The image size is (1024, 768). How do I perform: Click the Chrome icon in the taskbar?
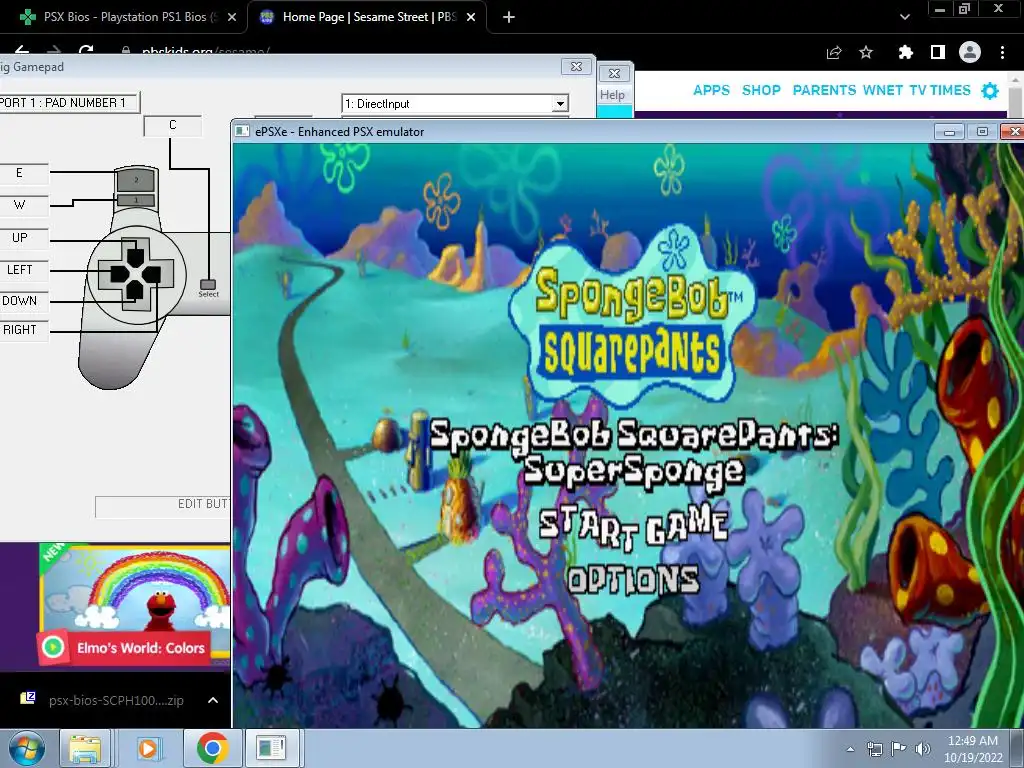tap(212, 748)
